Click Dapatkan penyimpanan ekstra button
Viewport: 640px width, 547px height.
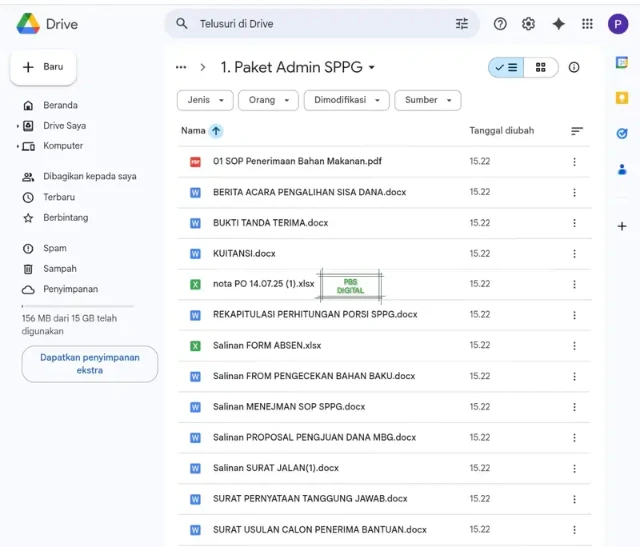click(89, 364)
